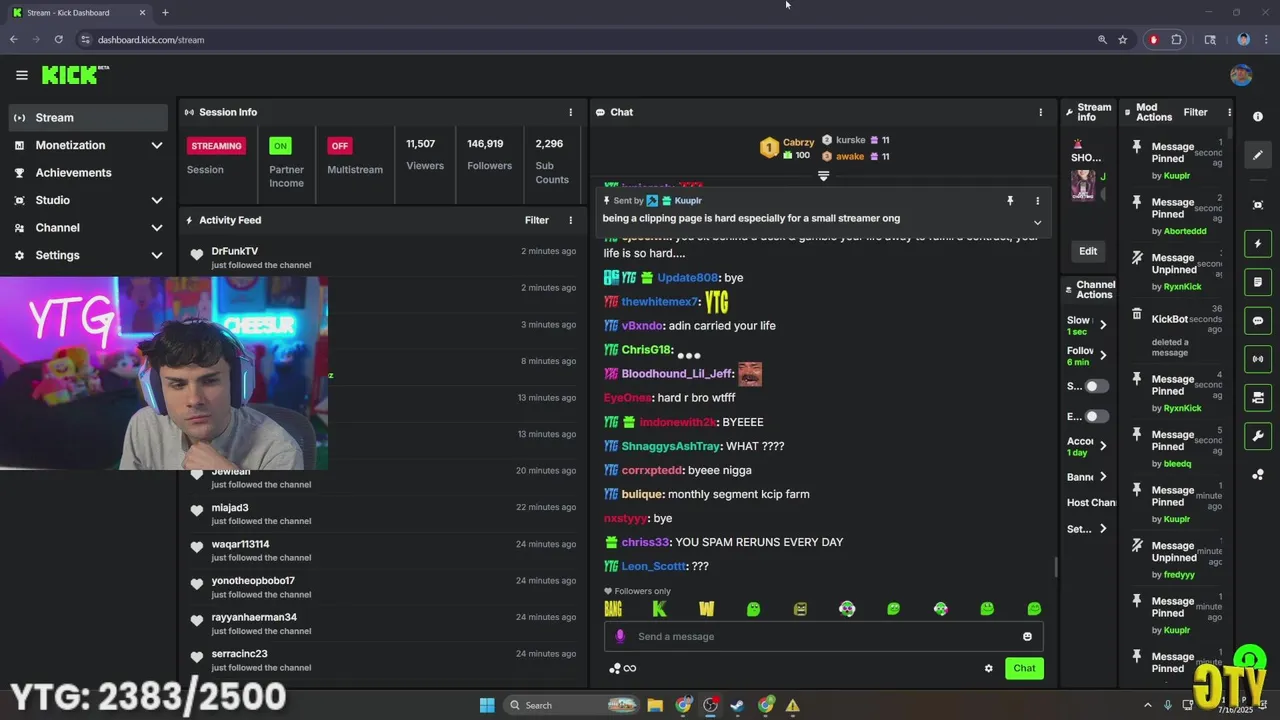
Task: Click the camera icon in right rail
Action: (x=1258, y=398)
